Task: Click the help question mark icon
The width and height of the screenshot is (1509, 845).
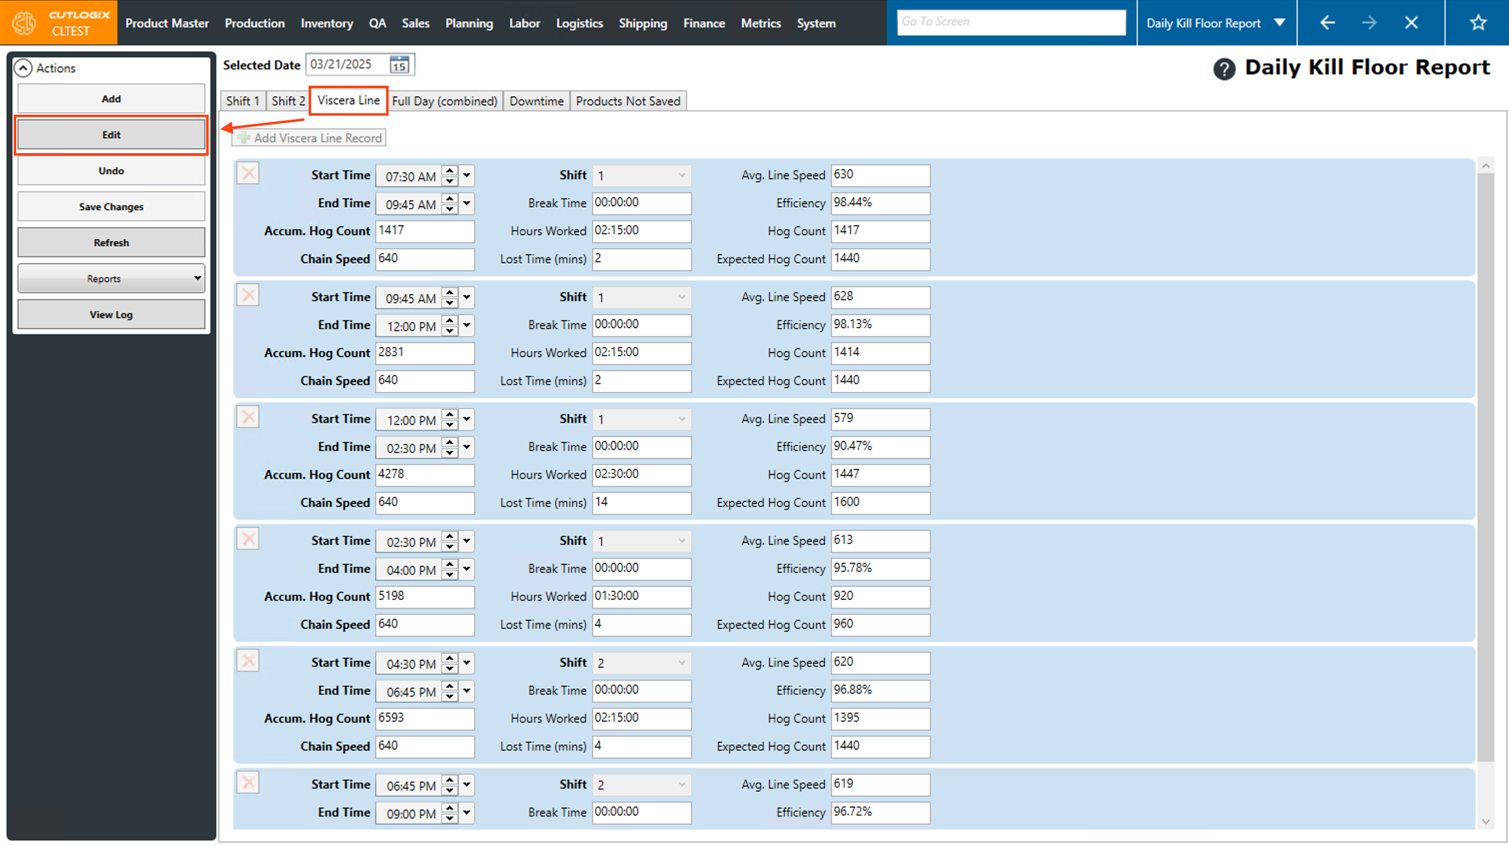Action: click(x=1224, y=69)
